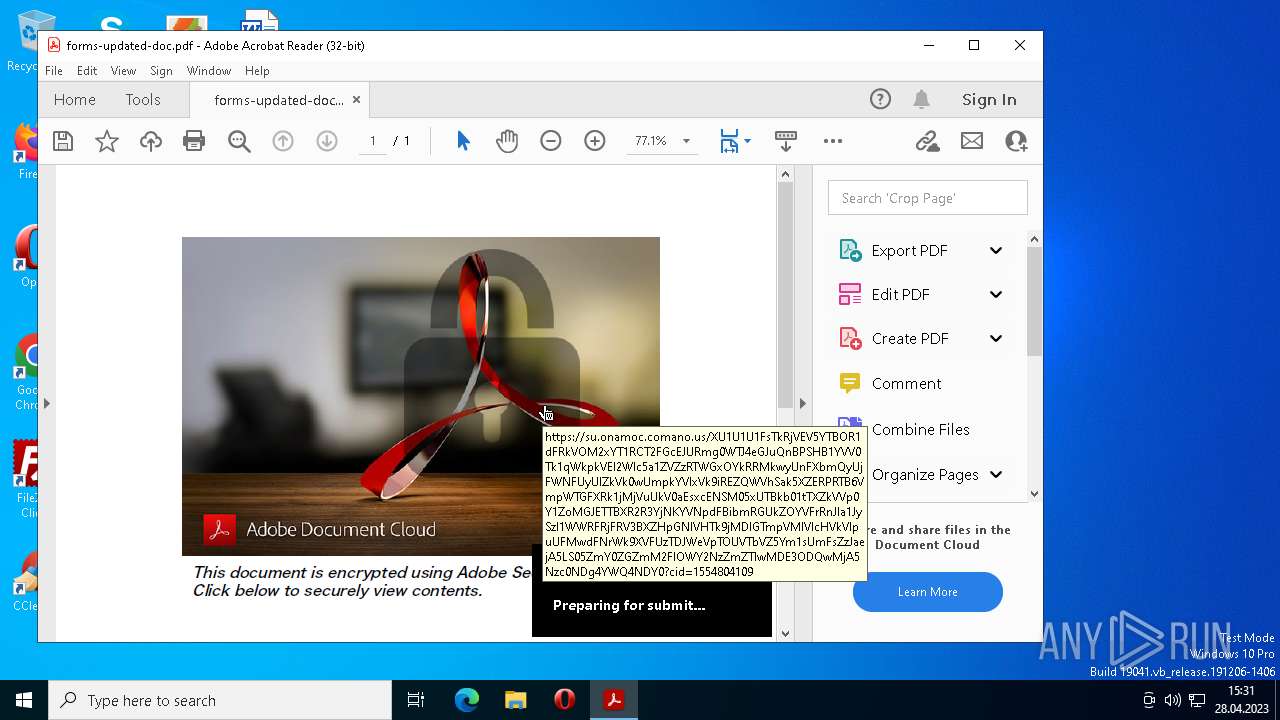Screen dimensions: 1280x720
Task: Zoom out with the minus circle icon
Action: [x=551, y=141]
